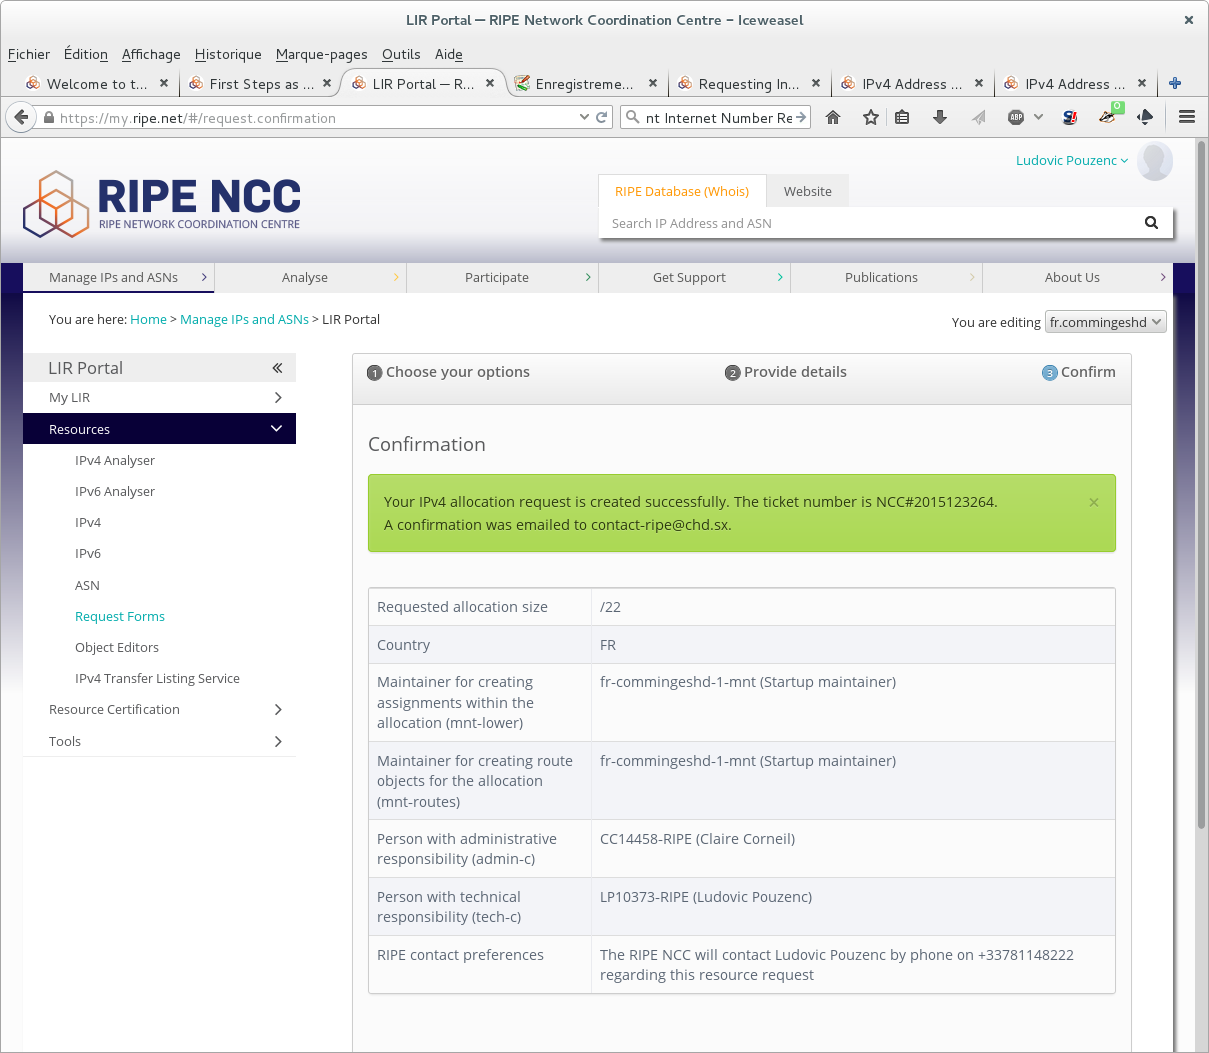Click the search go arrow in browser search bar

[x=801, y=117]
